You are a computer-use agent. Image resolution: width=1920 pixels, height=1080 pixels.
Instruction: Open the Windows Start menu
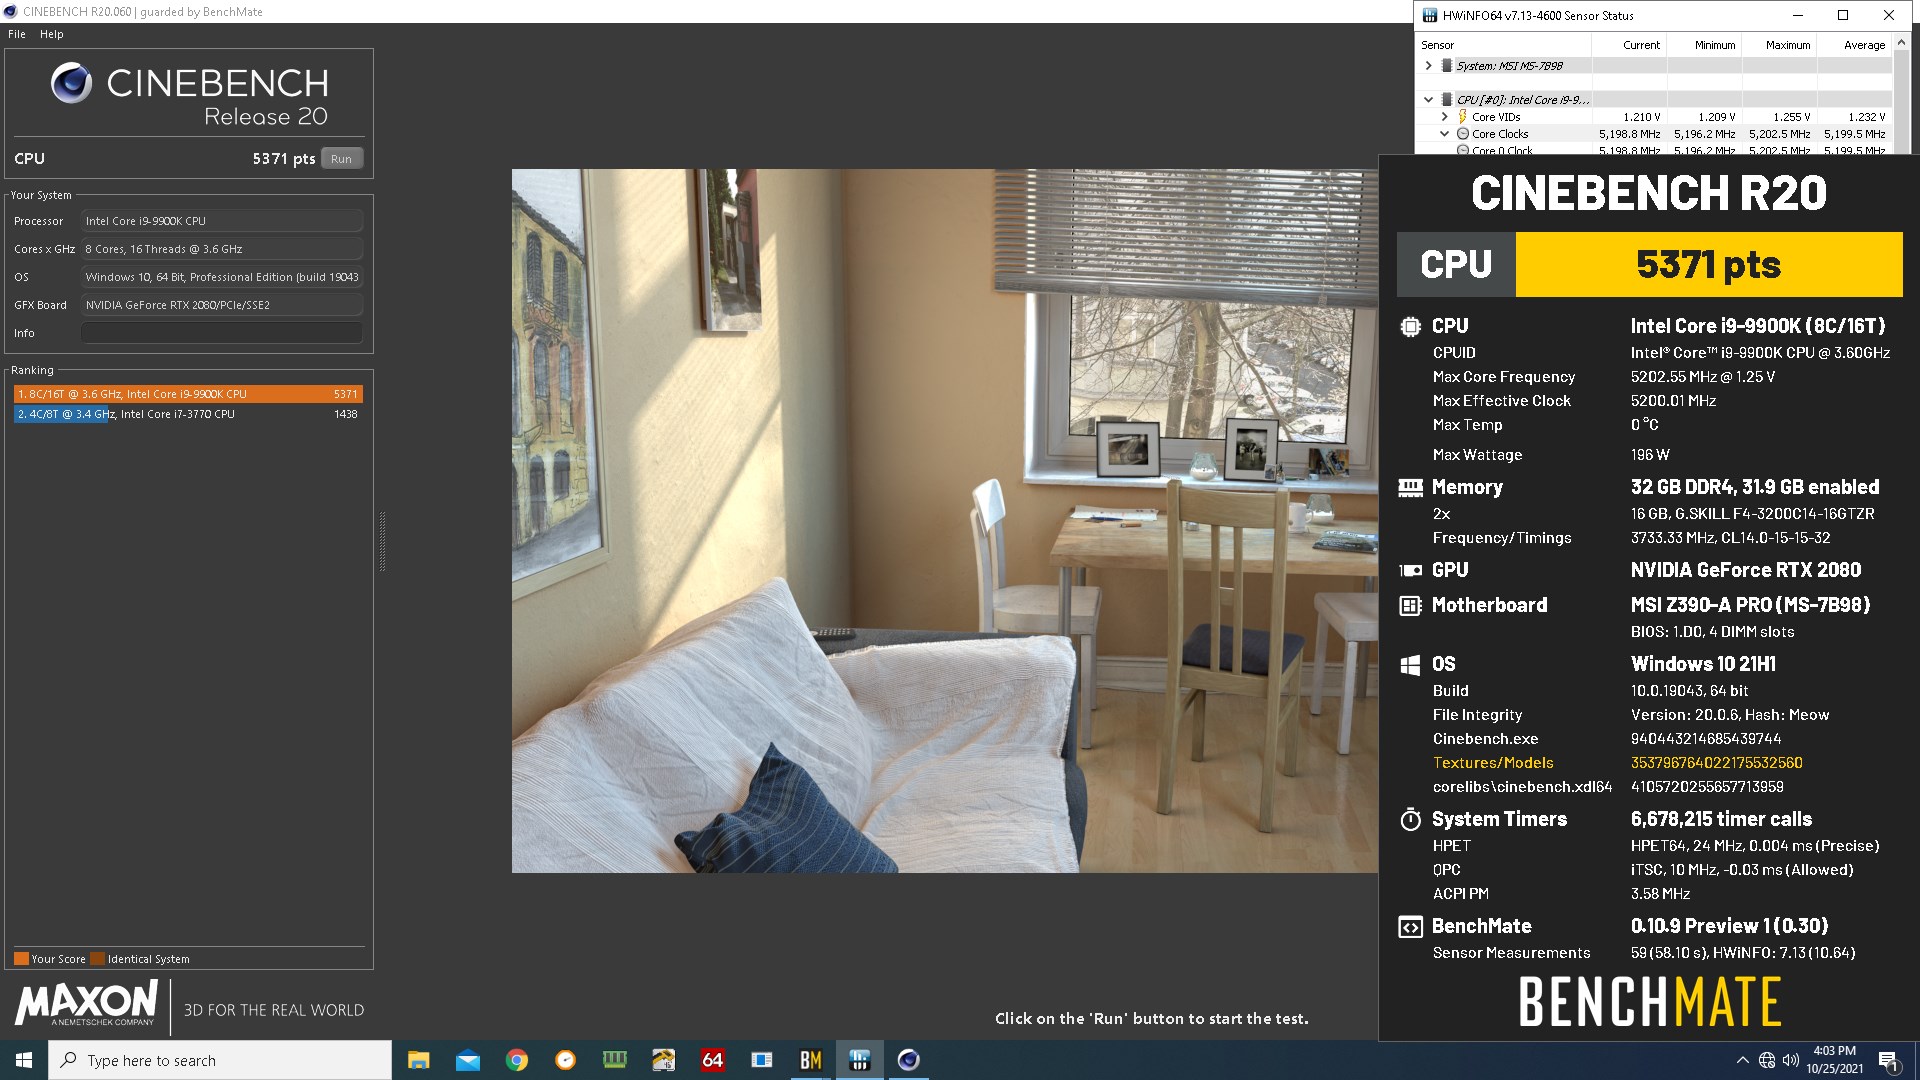[24, 1060]
